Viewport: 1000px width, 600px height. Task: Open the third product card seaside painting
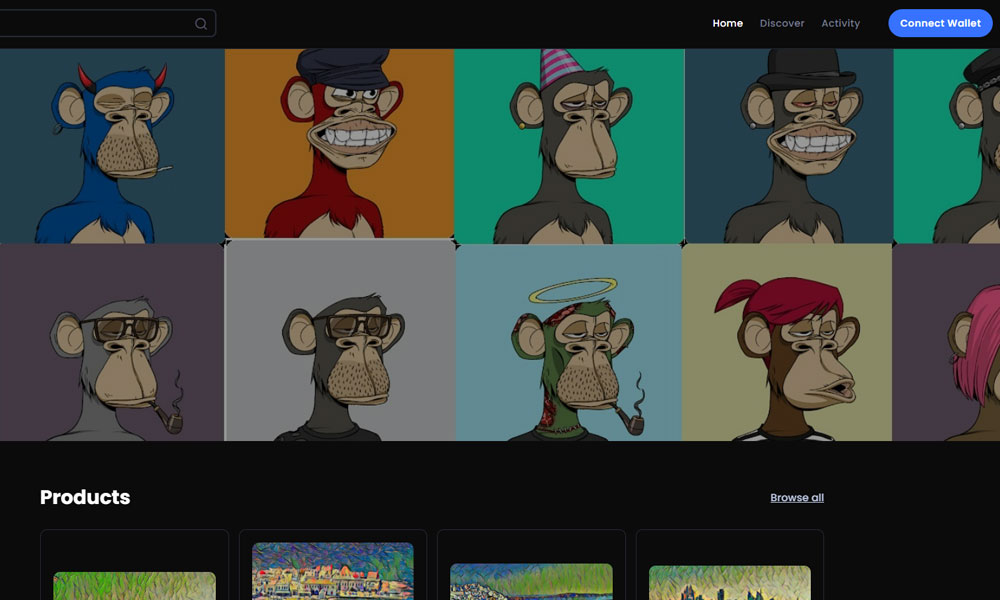[531, 565]
